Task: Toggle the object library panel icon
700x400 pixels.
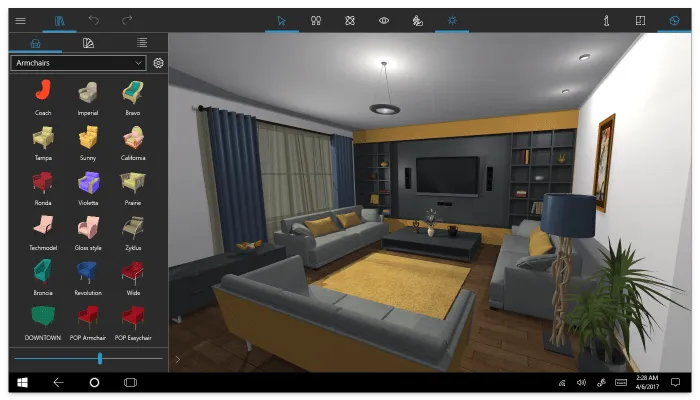Action: point(59,21)
